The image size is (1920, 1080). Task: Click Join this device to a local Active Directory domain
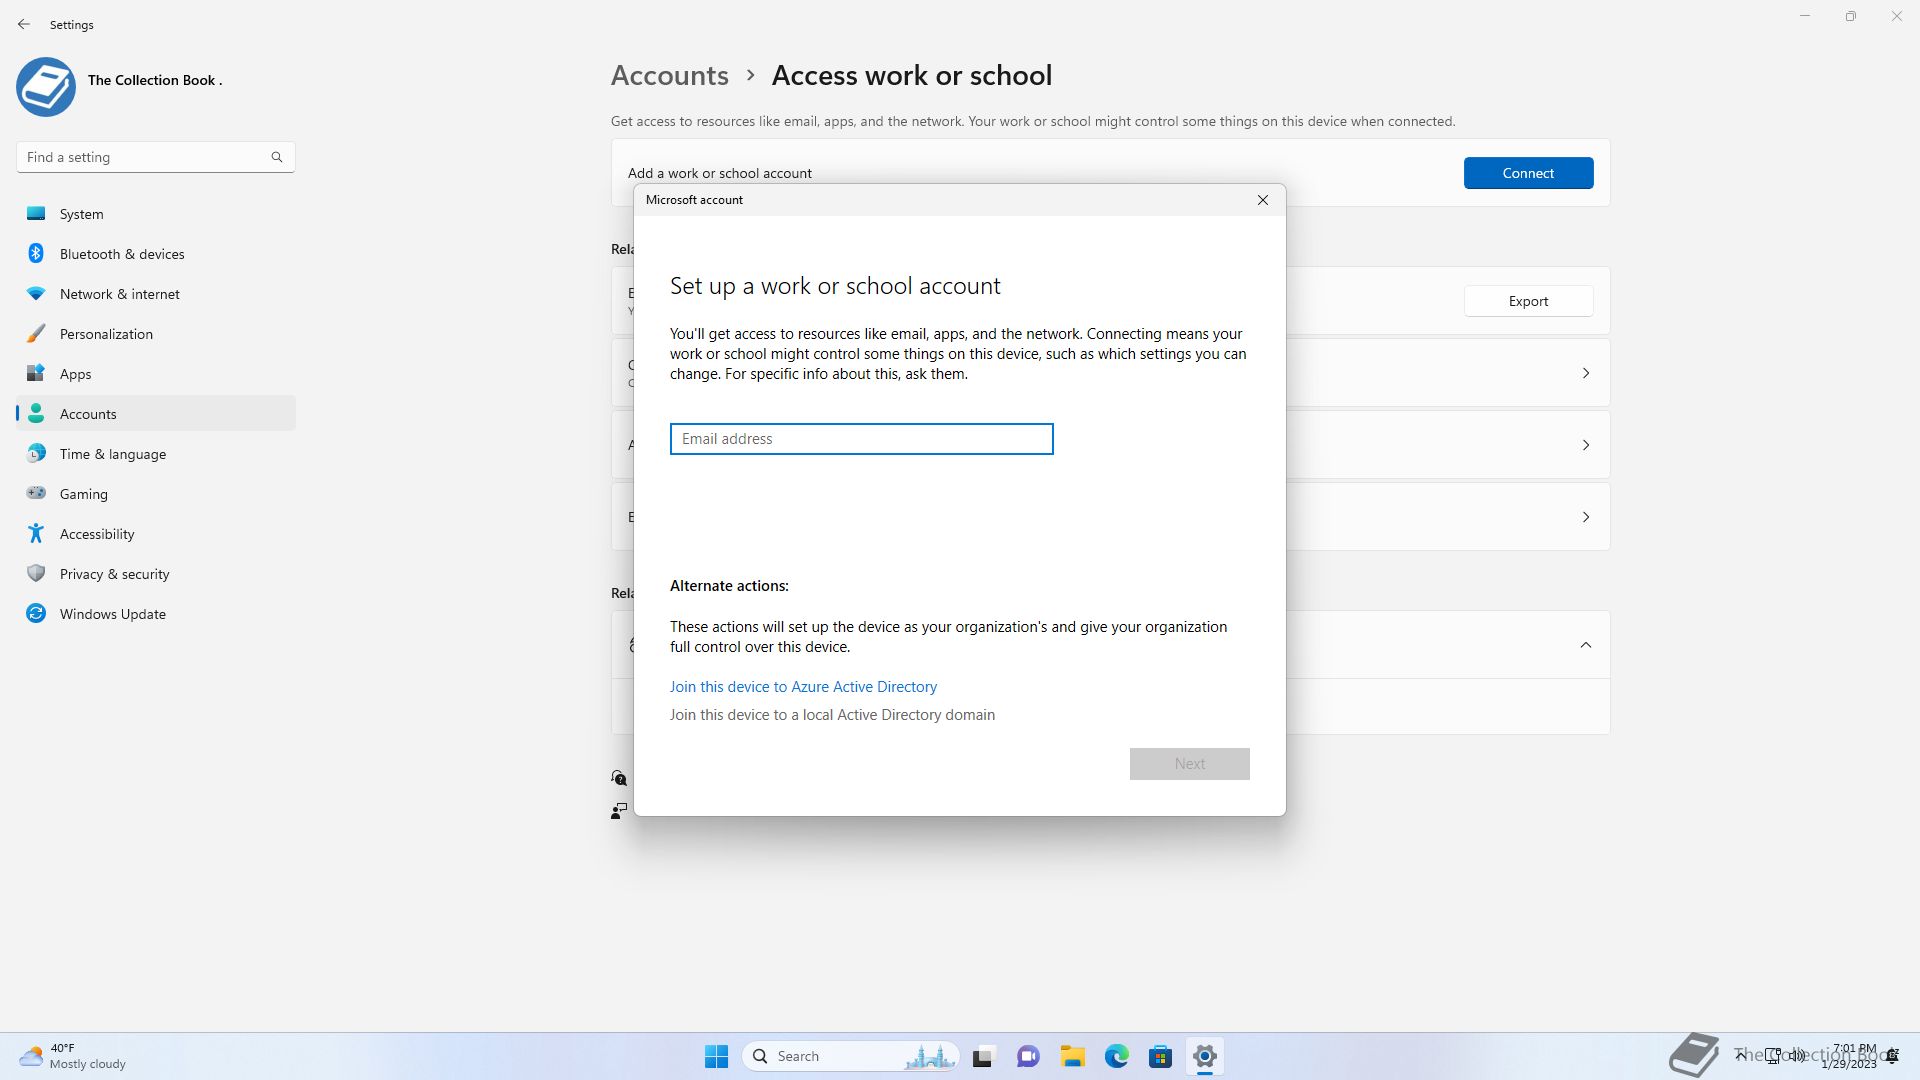click(x=832, y=715)
